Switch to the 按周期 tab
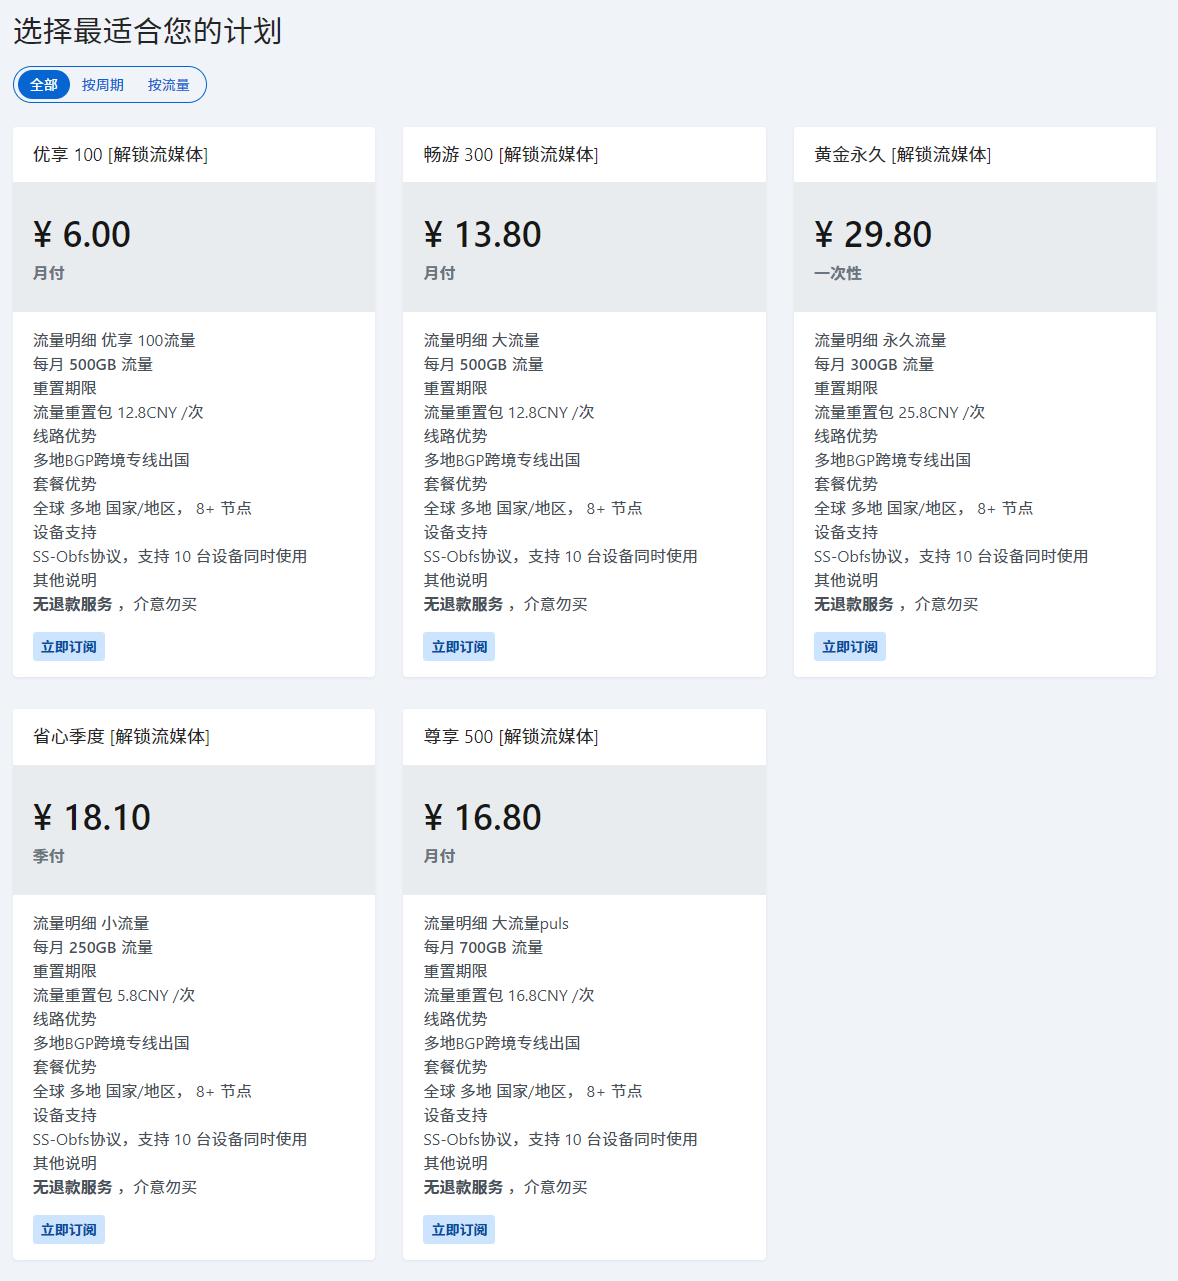Screen dimensions: 1178x1281 coord(103,85)
